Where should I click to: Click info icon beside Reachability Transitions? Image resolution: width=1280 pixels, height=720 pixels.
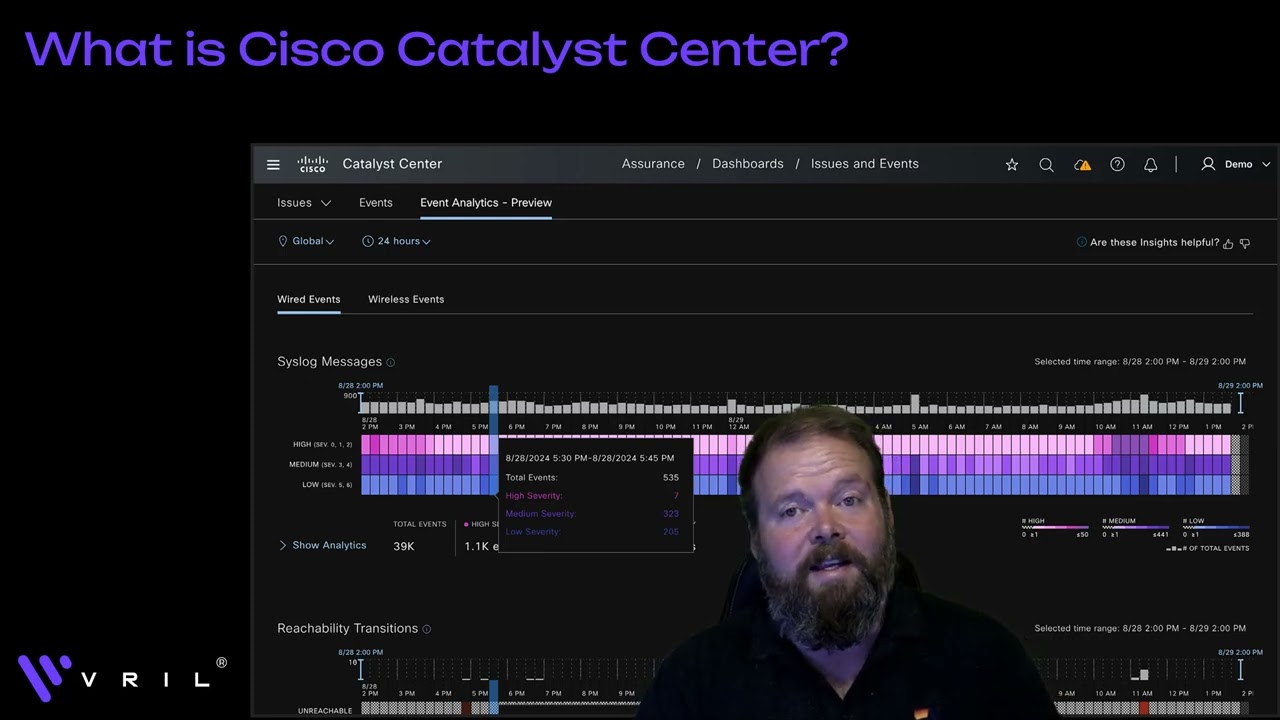(x=427, y=629)
